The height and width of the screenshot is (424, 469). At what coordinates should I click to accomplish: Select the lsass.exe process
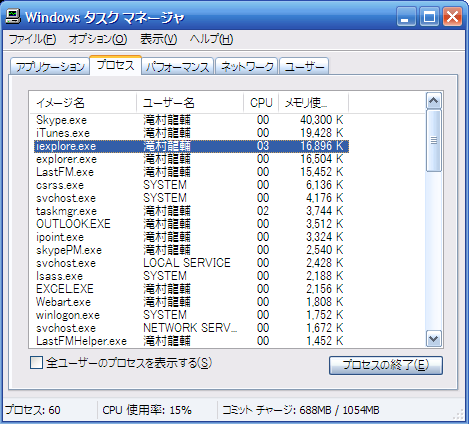(192, 276)
